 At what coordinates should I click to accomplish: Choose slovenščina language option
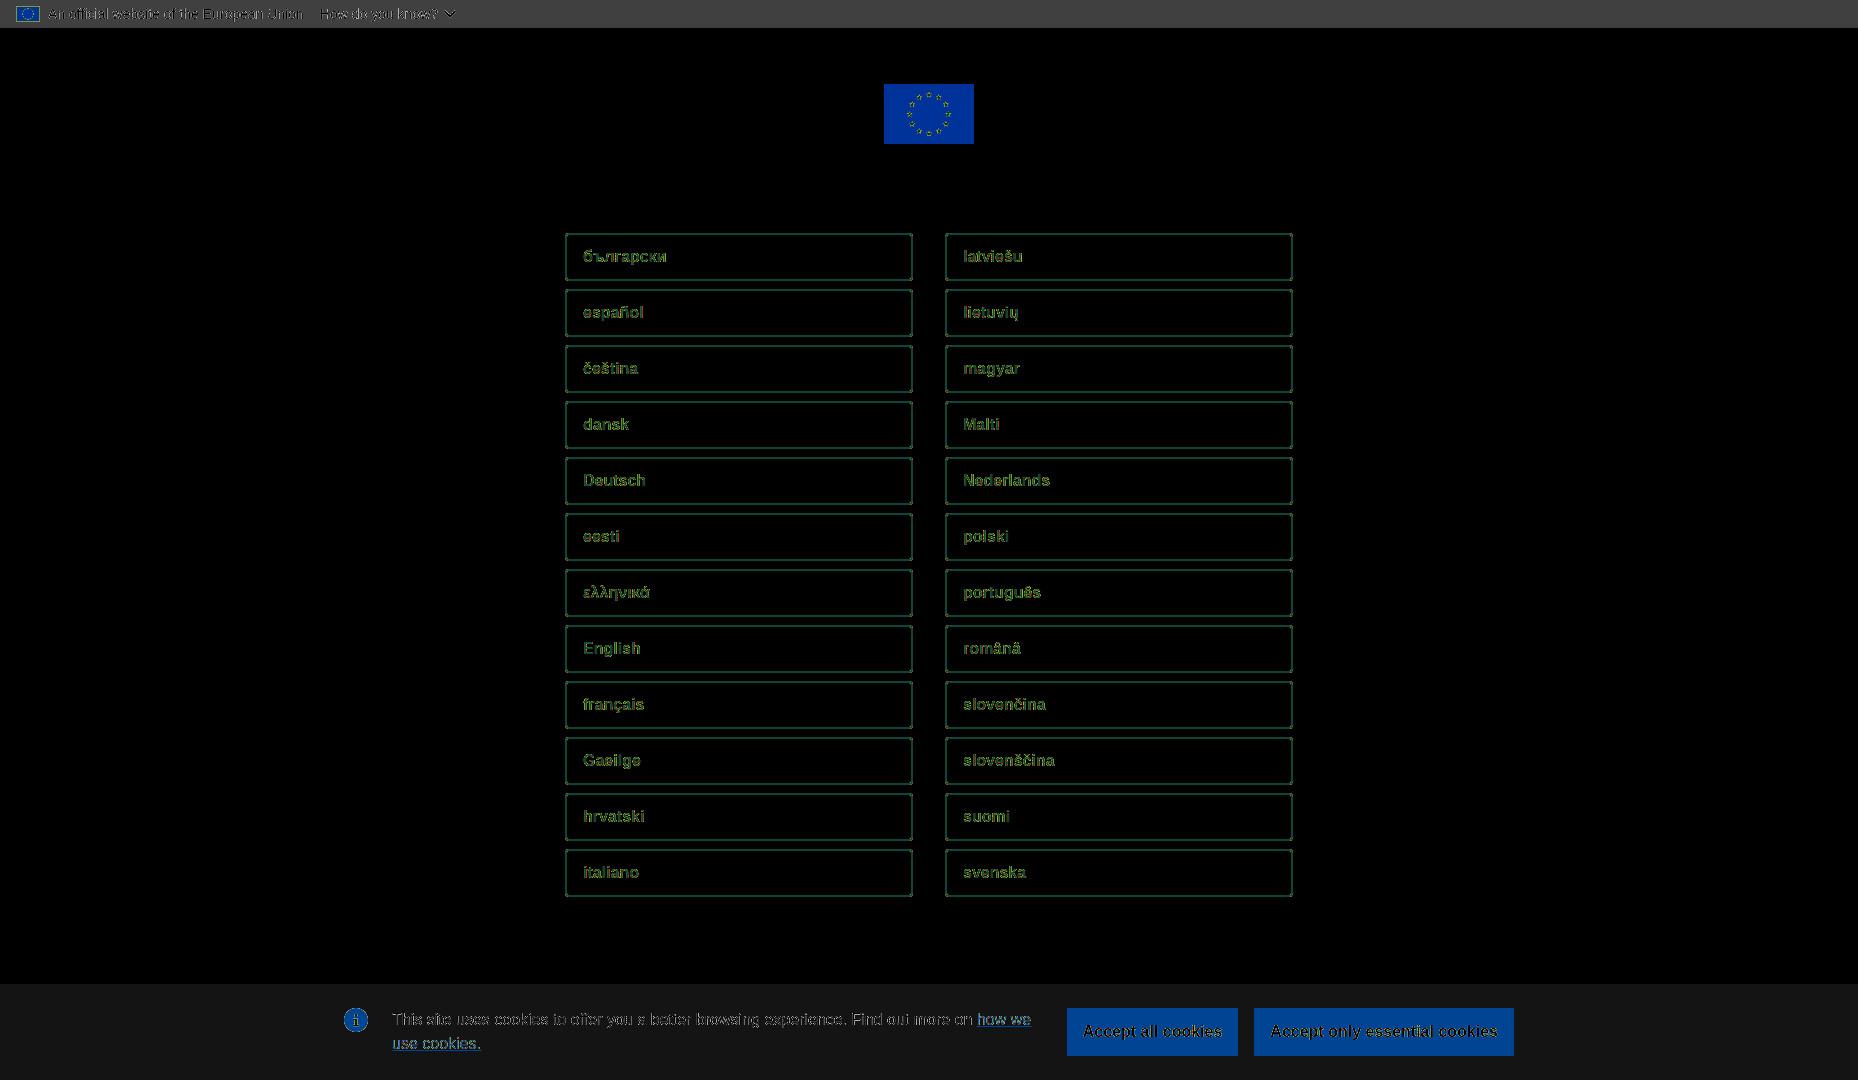click(1119, 761)
